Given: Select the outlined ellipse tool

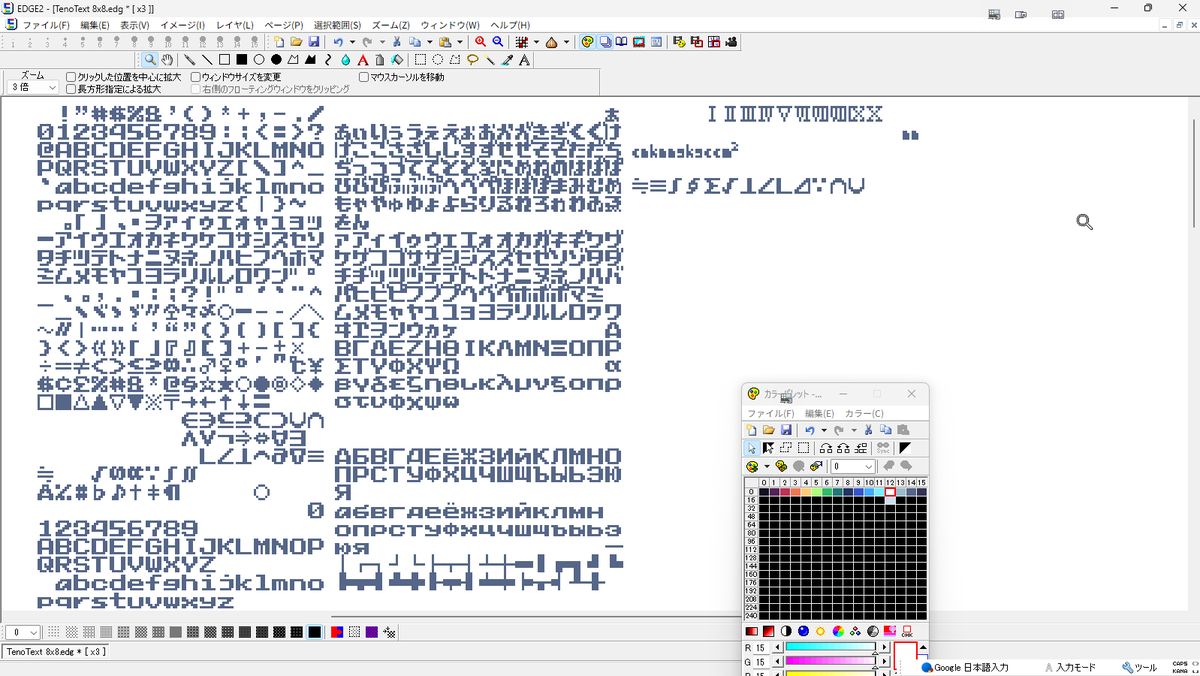Looking at the screenshot, I should tap(258, 60).
